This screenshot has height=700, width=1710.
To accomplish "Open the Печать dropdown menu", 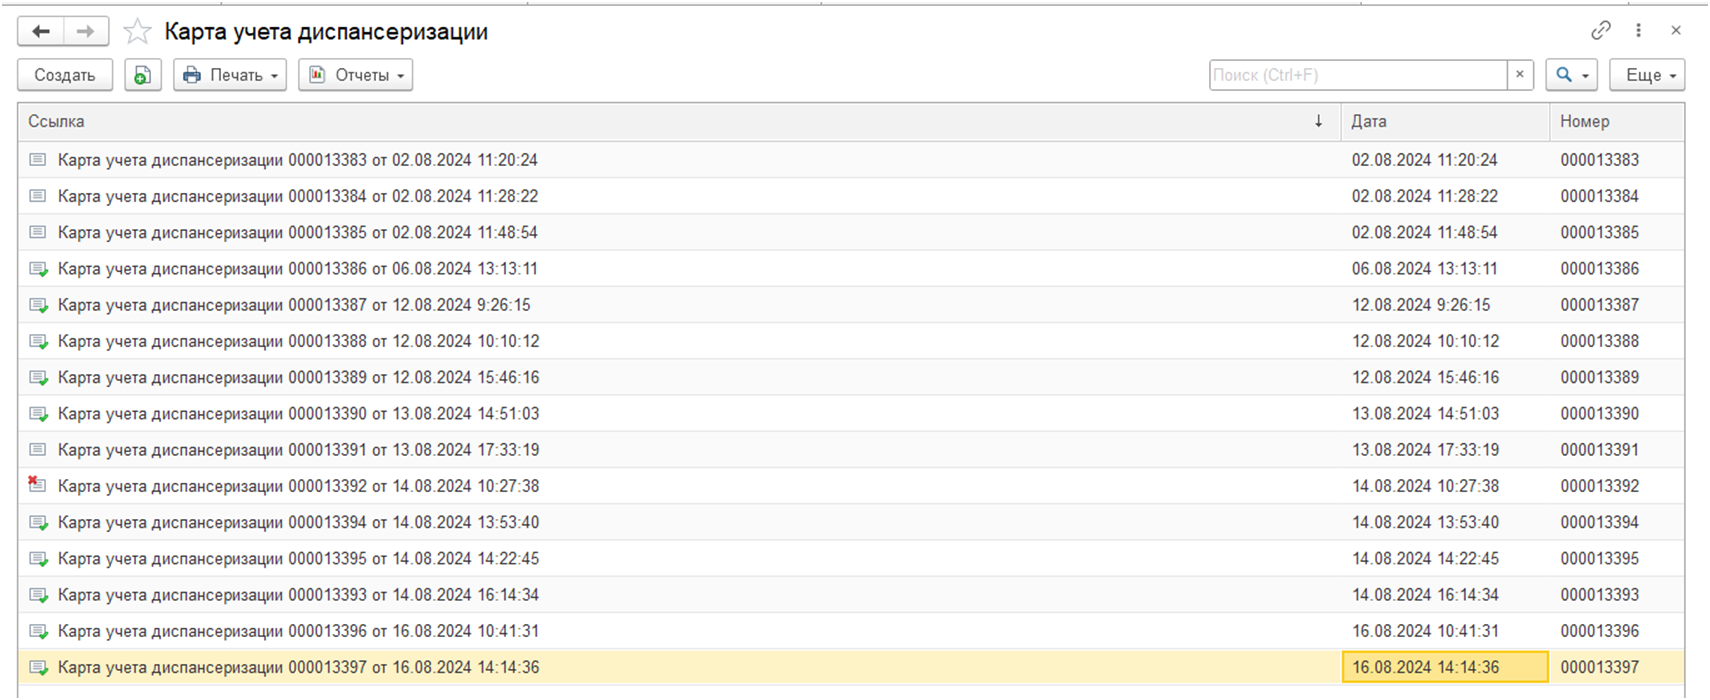I will (x=230, y=75).
